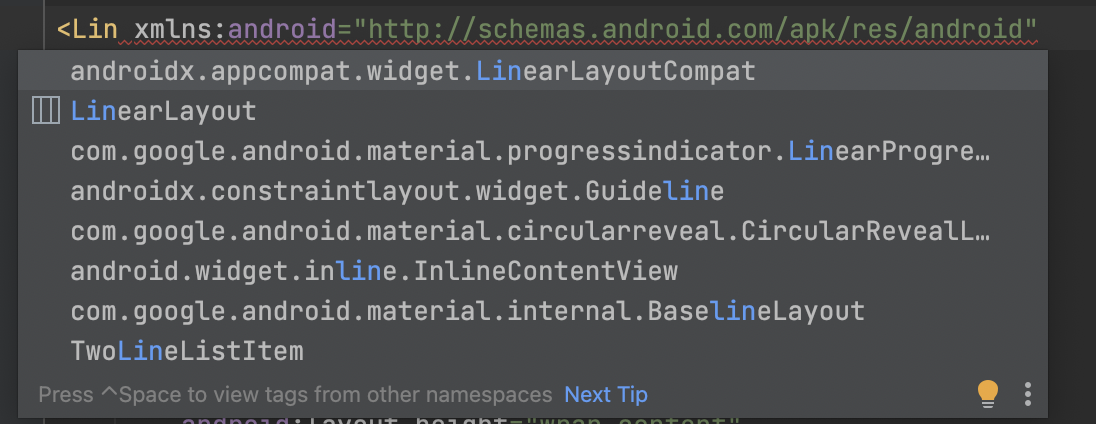The height and width of the screenshot is (424, 1096).
Task: Click the yellow lightbulb icon
Action: coord(988,393)
